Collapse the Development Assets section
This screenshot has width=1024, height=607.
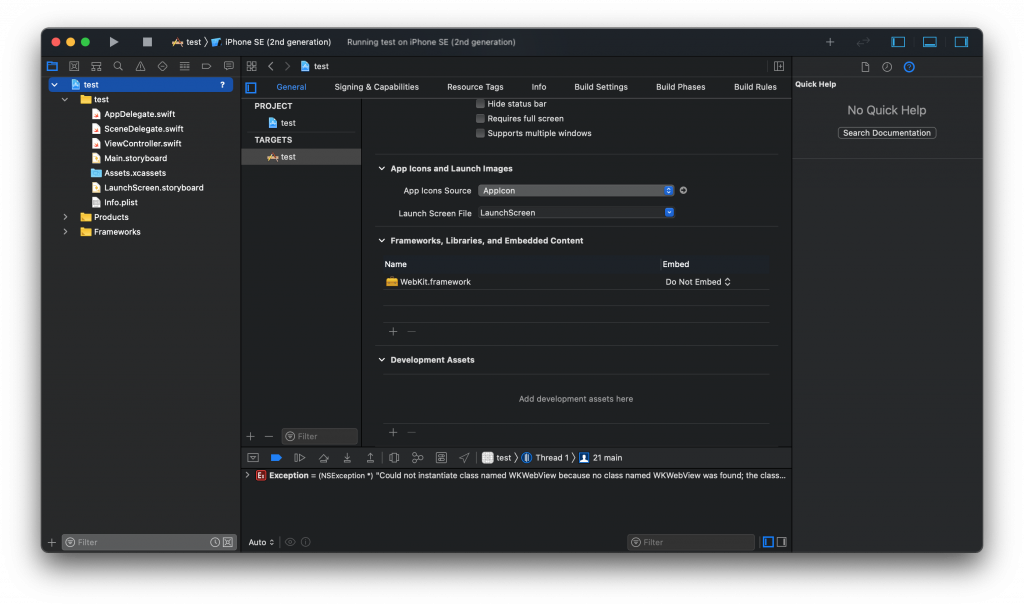(x=382, y=360)
